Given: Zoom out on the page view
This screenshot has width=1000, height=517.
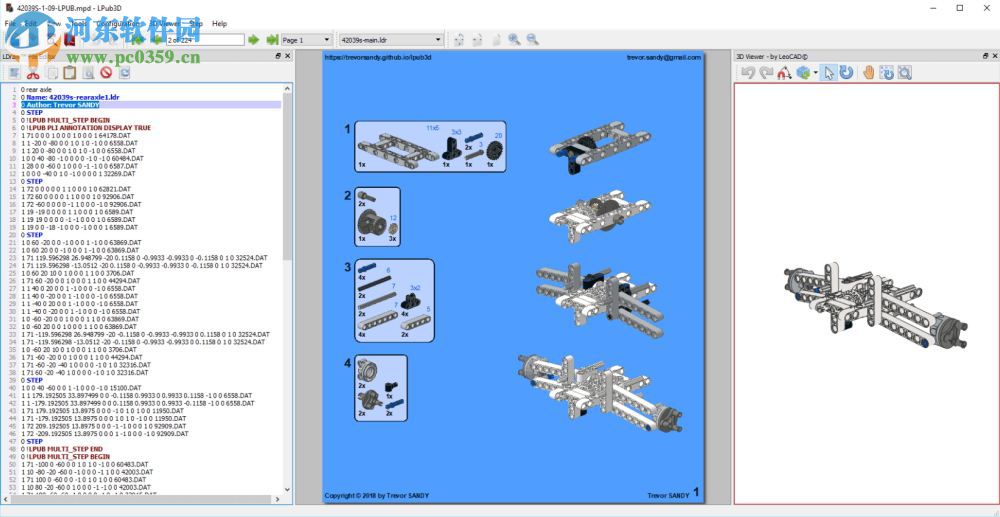Looking at the screenshot, I should [x=533, y=40].
